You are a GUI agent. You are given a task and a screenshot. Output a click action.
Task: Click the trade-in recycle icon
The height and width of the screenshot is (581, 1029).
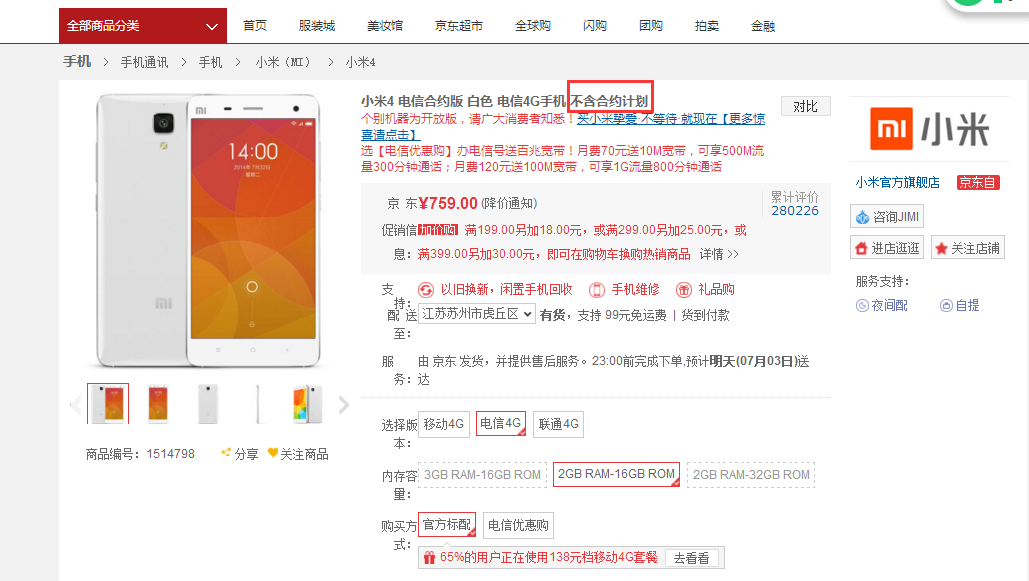tap(426, 290)
